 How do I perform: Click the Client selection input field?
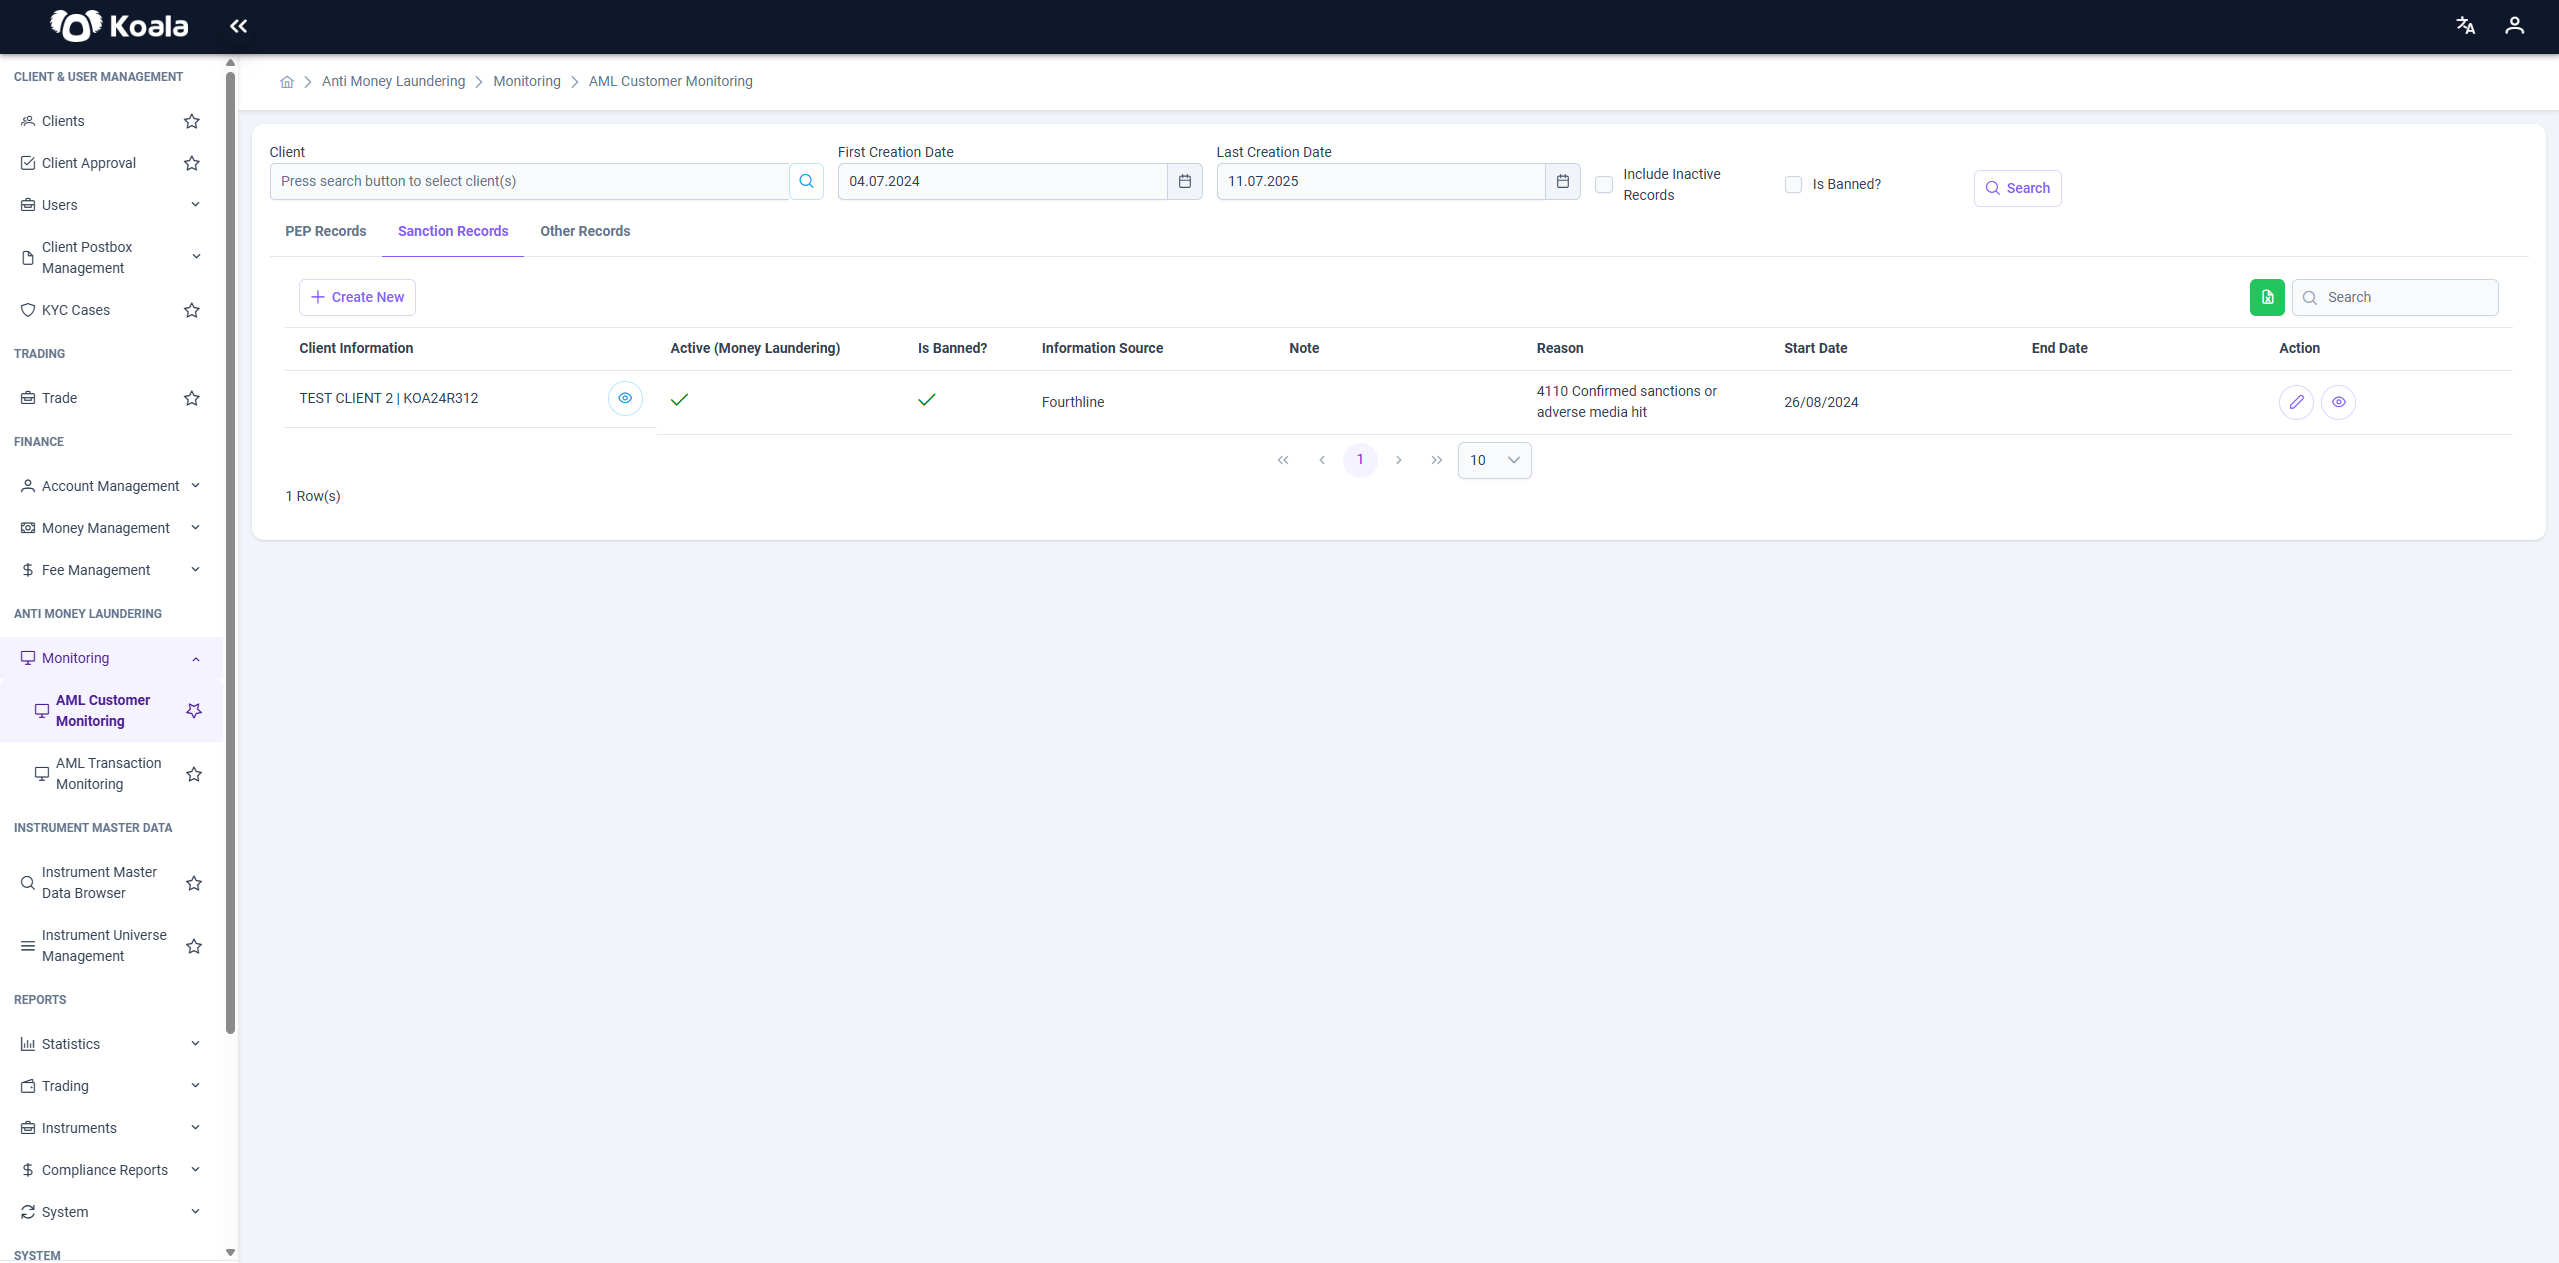[529, 181]
